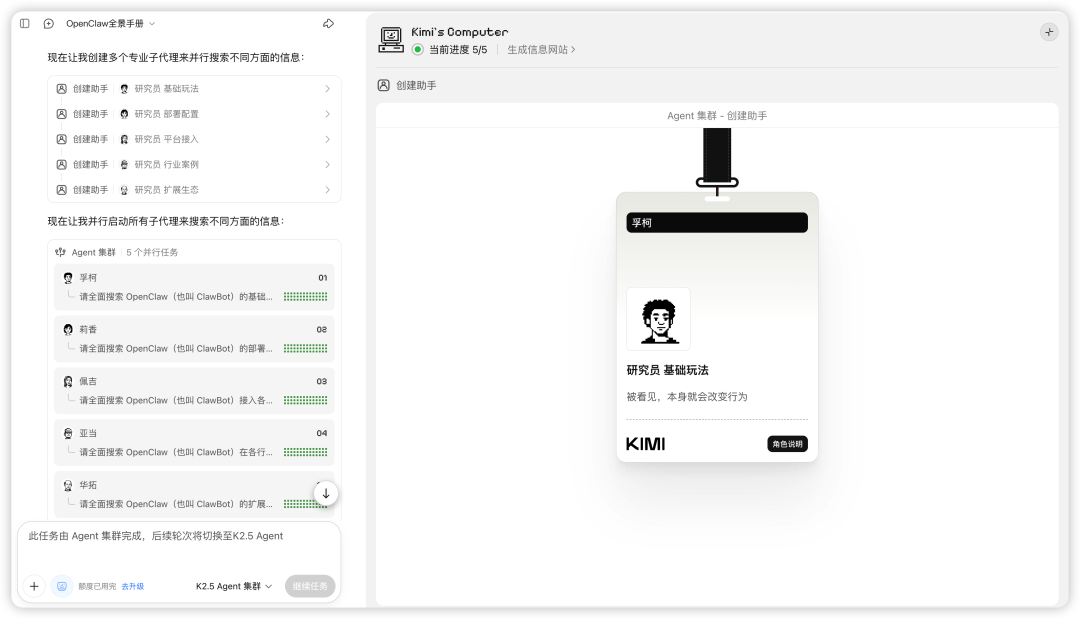Expand the 研究员 扩展生态 assistant row

coord(194,190)
